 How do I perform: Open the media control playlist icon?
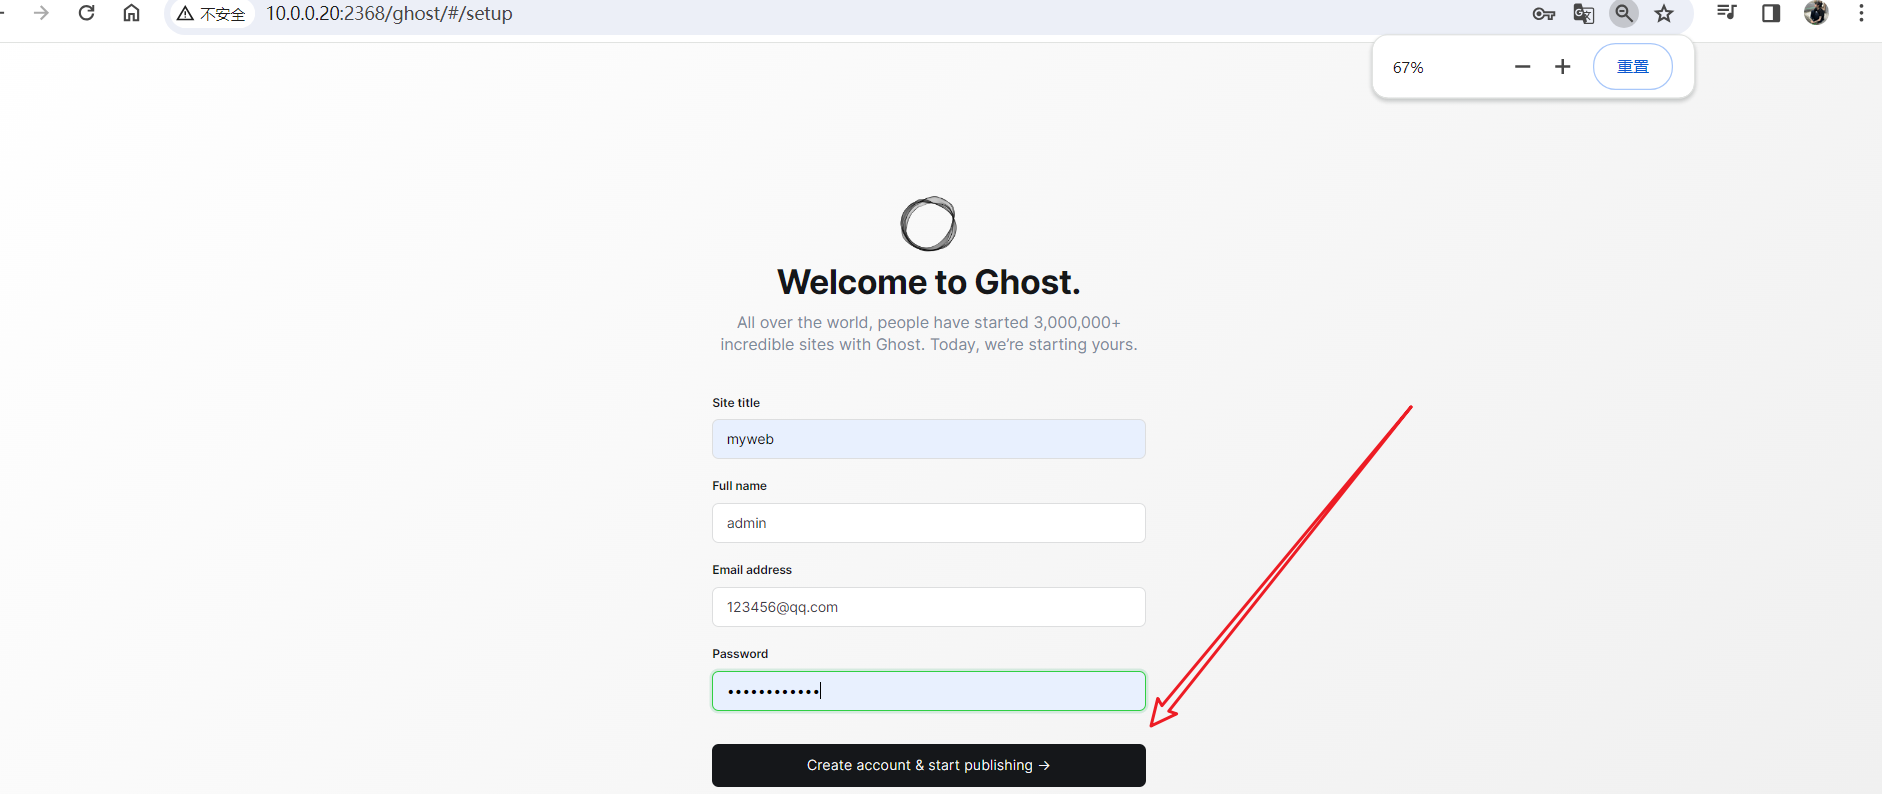pos(1727,13)
